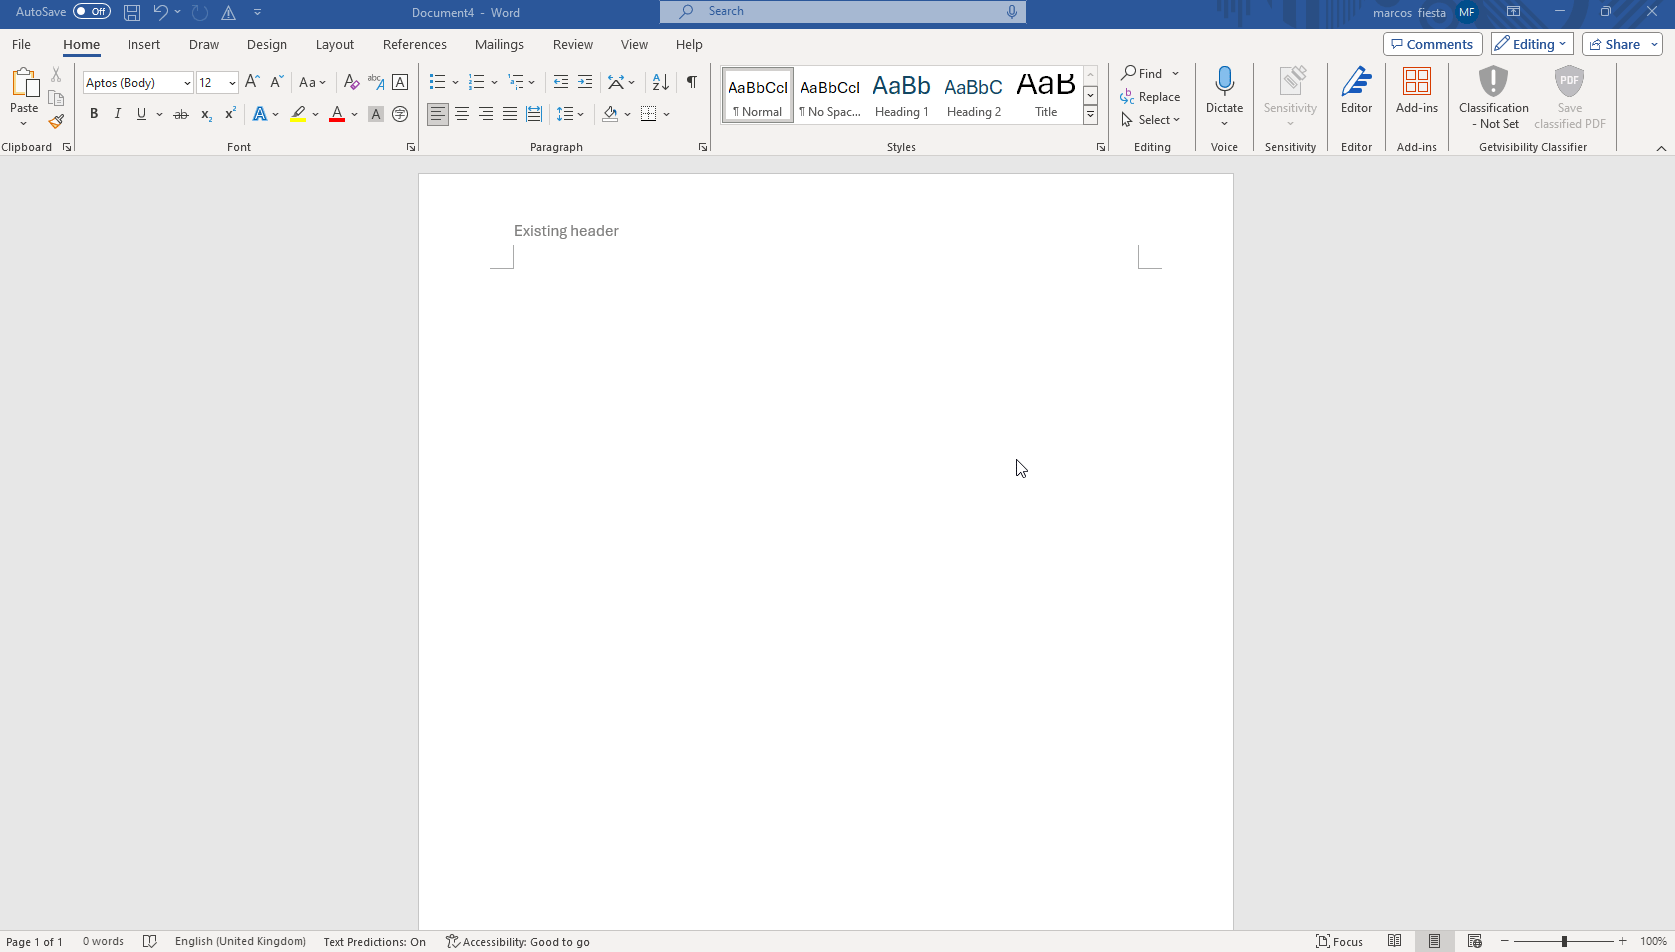Expand the Change Case menu
The height and width of the screenshot is (952, 1675).
coord(312,82)
